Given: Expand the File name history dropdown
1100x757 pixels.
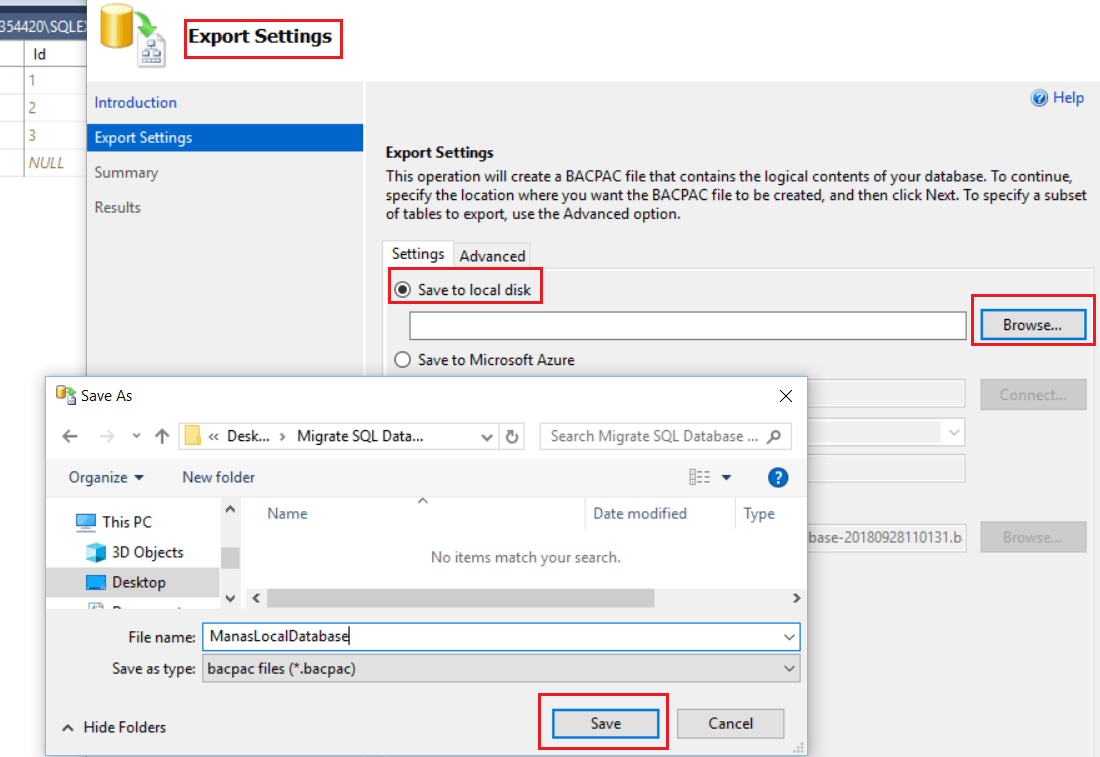Looking at the screenshot, I should [x=789, y=637].
